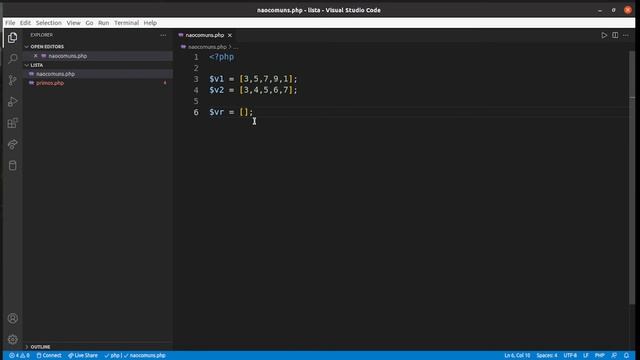Click the php validation status item
Screen dimensions: 640x360
click(112, 356)
